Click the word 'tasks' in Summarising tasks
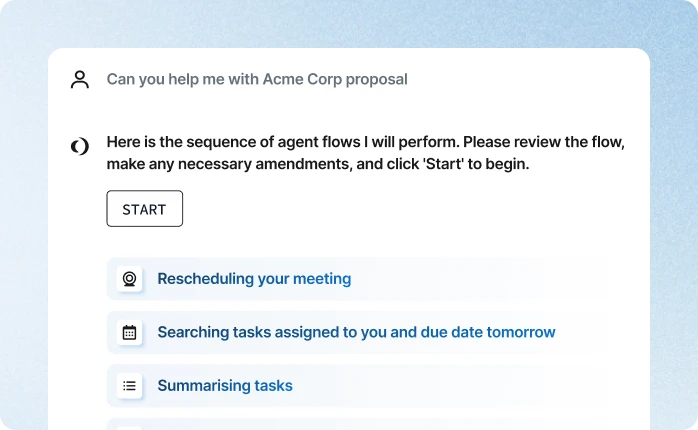 [x=273, y=385]
